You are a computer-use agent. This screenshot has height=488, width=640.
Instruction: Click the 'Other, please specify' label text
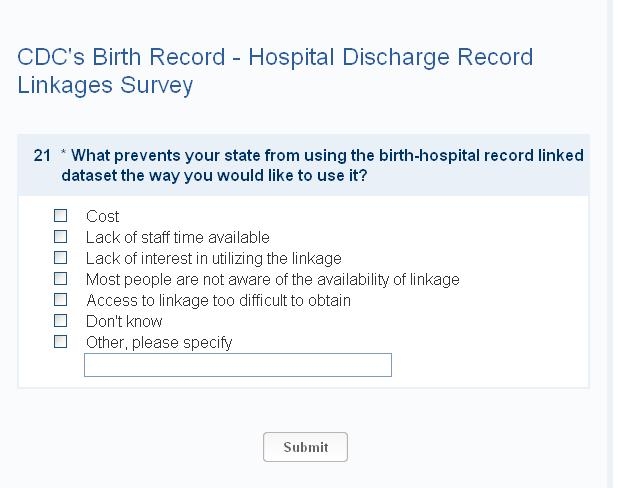point(159,342)
